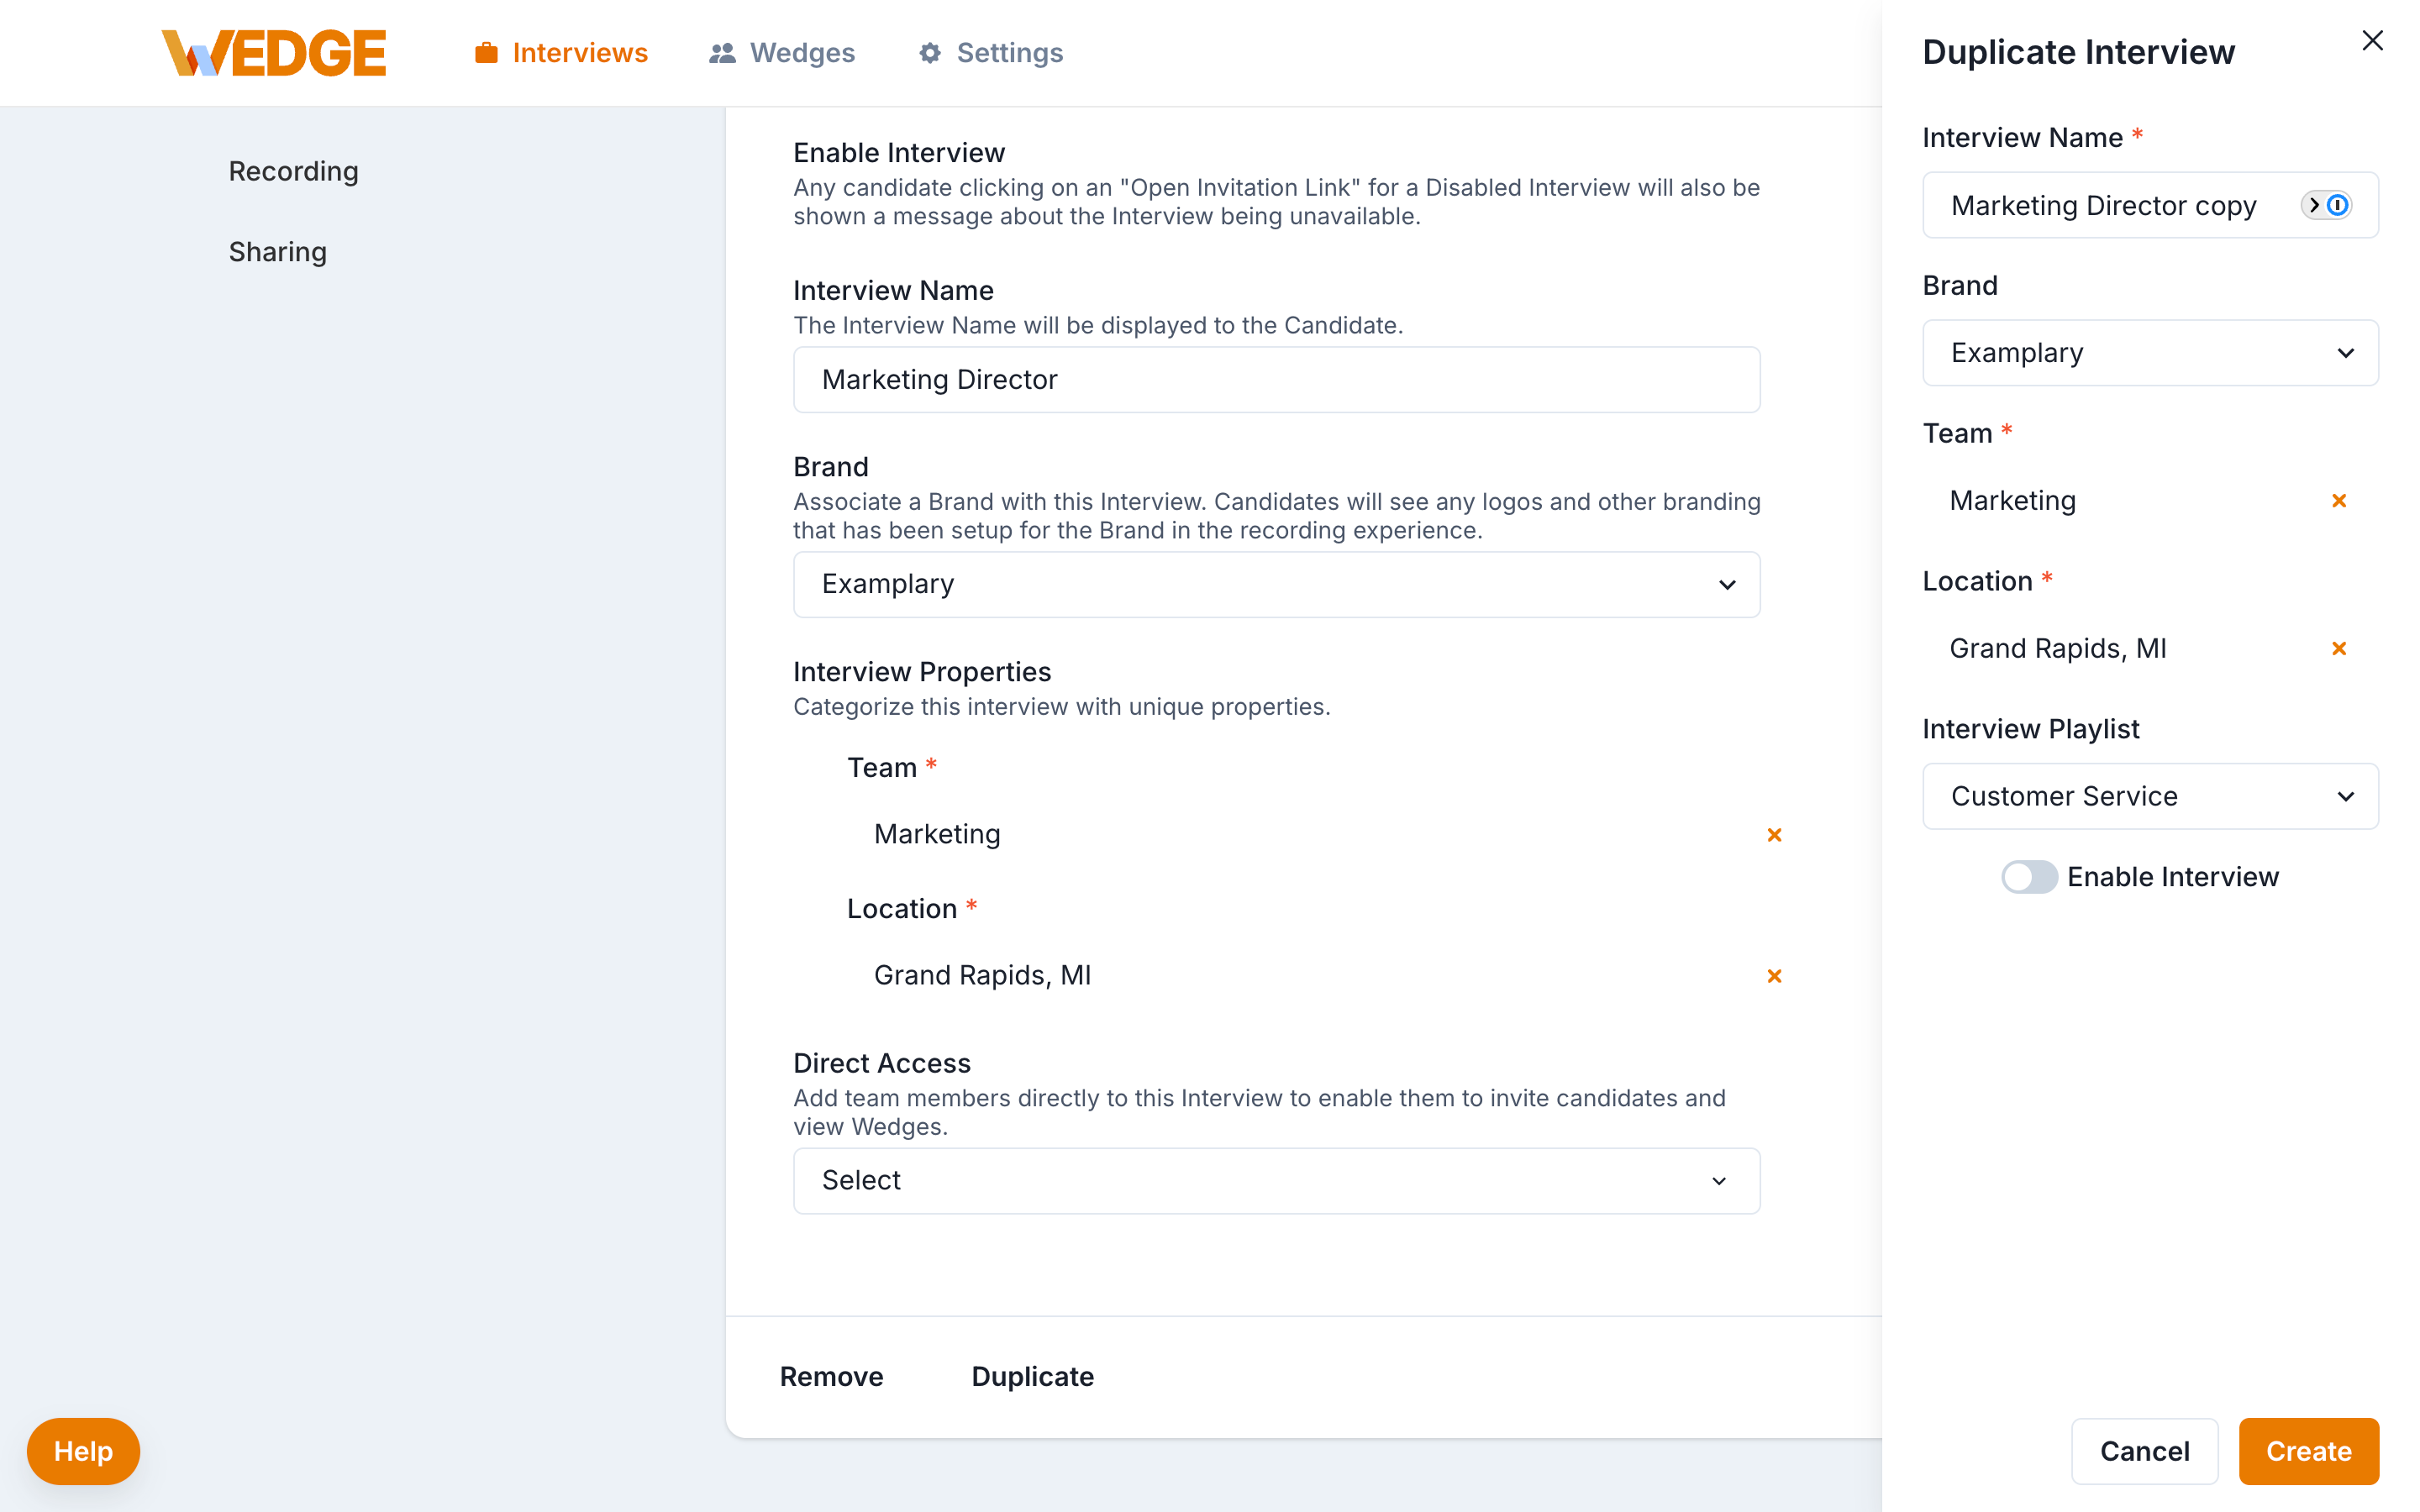
Task: Remove the Grand Rapids, MI location tag
Action: (x=1775, y=975)
